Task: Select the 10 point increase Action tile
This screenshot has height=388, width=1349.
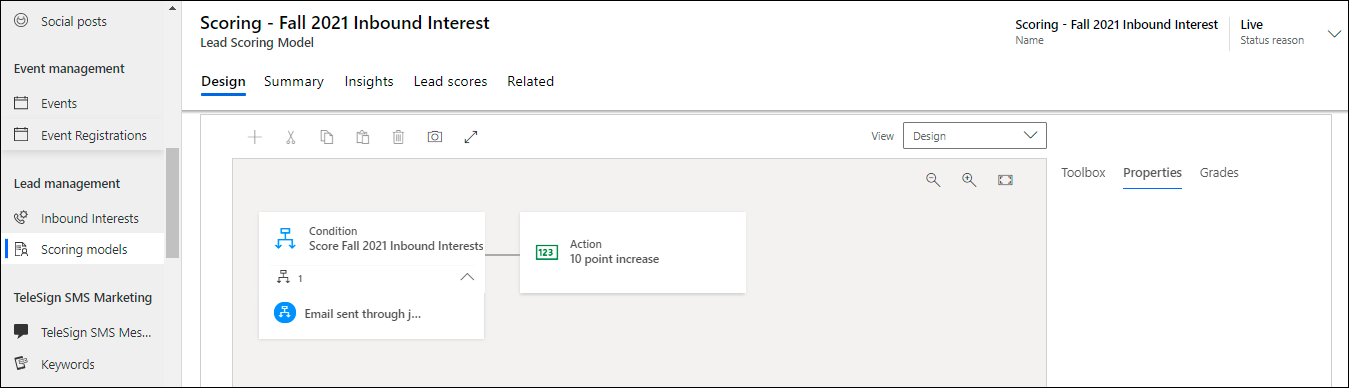Action: coord(633,252)
